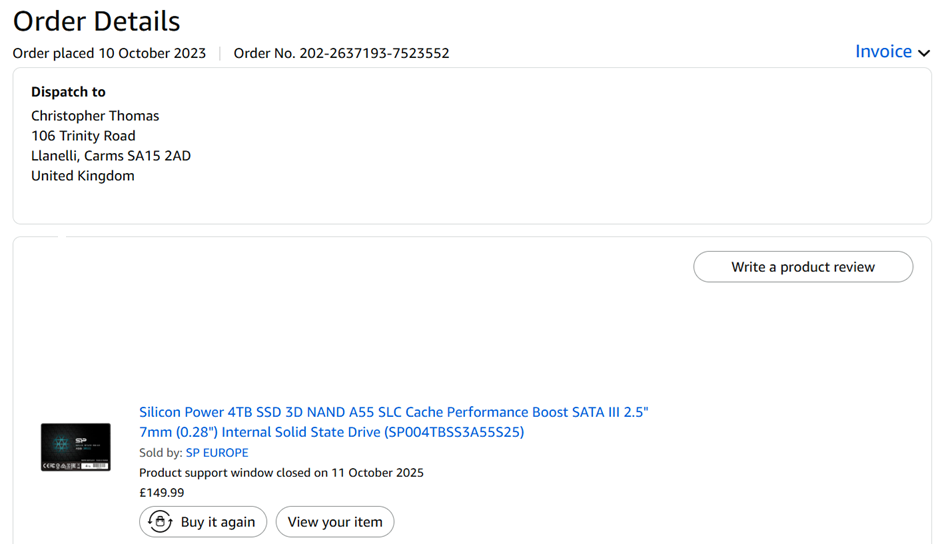Click the £149.99 item price
Screen dimensions: 936x544
161,493
